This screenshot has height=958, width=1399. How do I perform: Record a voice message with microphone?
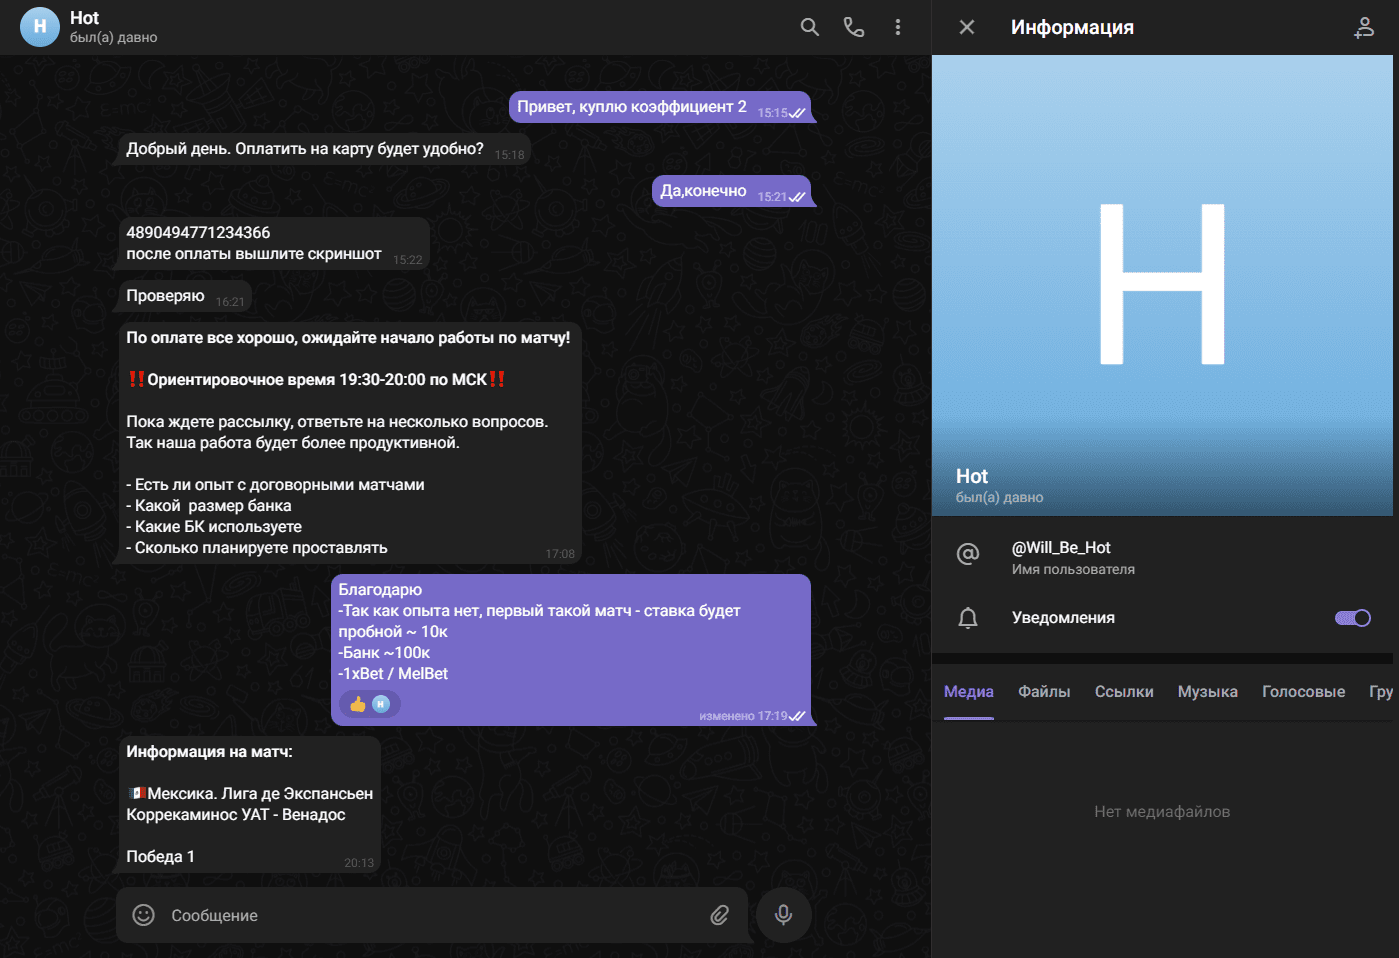pos(783,914)
